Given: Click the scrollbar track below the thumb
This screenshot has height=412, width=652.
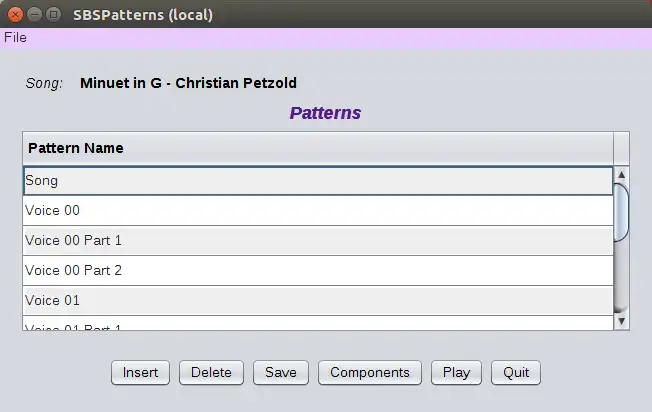Looking at the screenshot, I should [x=621, y=280].
